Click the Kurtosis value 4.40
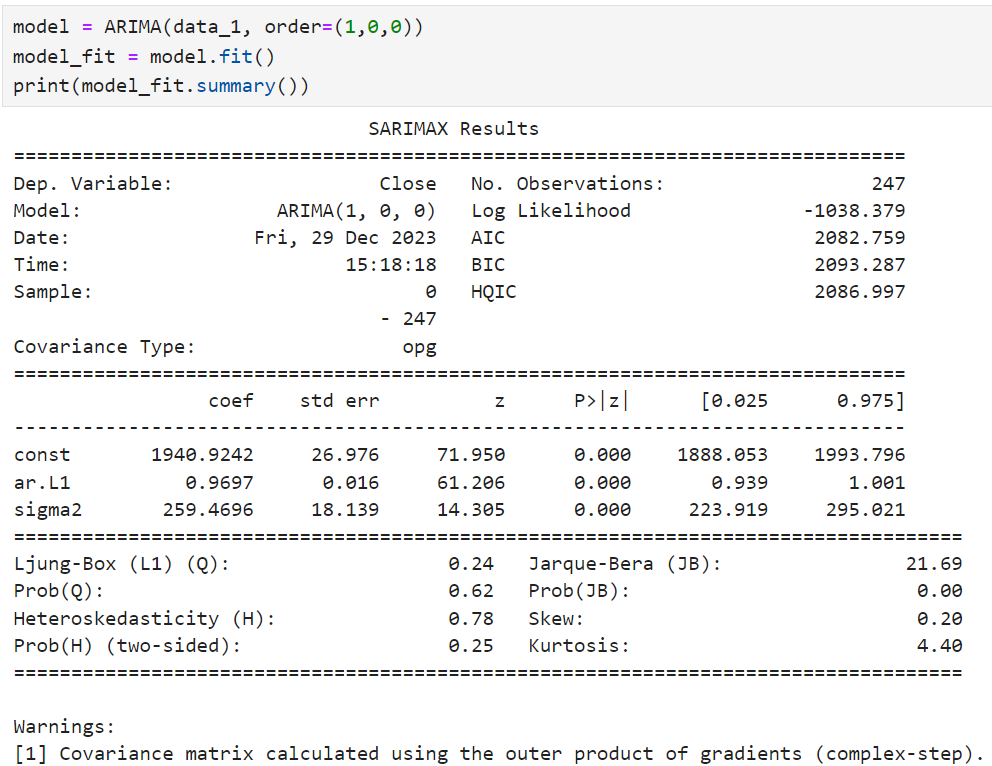This screenshot has width=992, height=766. coord(940,646)
